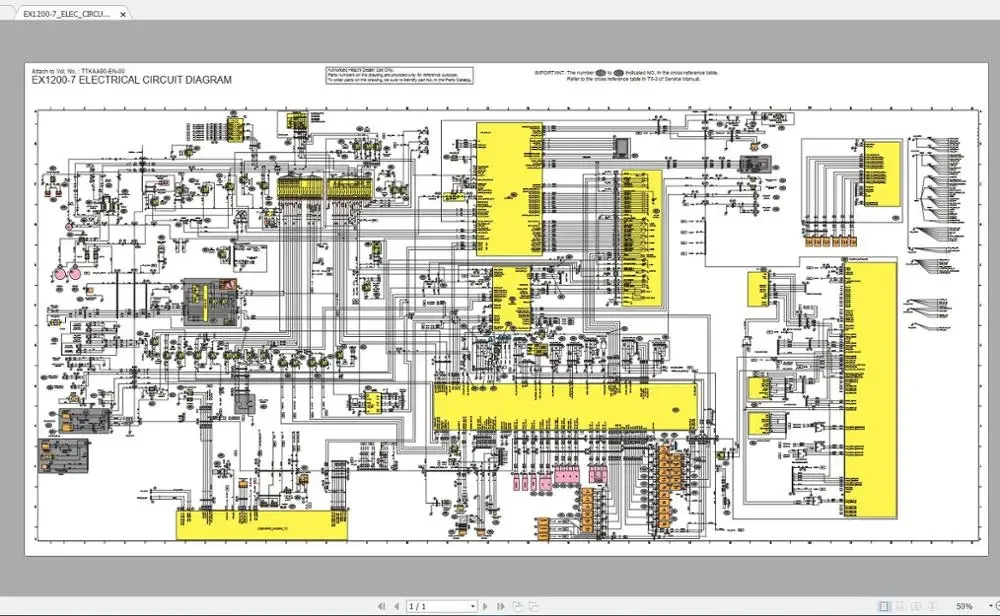The width and height of the screenshot is (1000, 616).
Task: Open the page number dropdown arrow
Action: [x=472, y=606]
